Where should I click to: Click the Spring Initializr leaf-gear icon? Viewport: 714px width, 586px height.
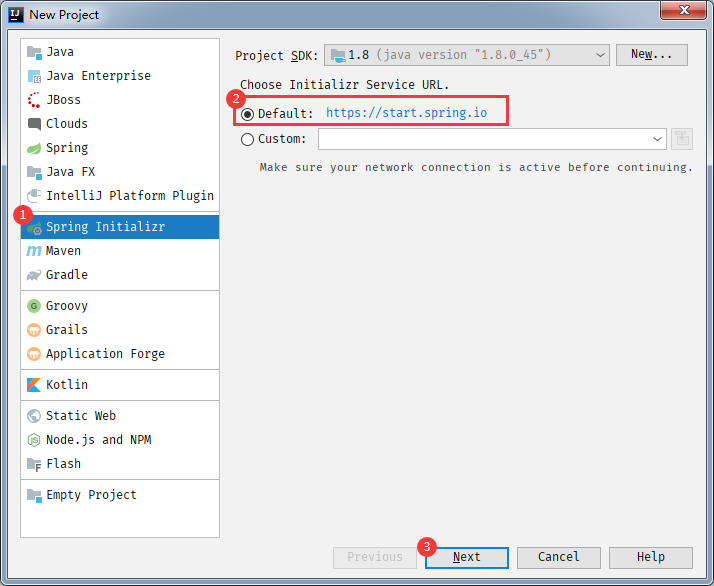(x=34, y=228)
